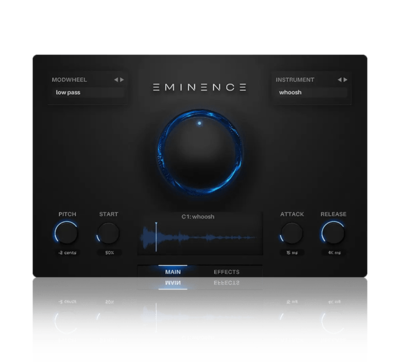Select next Instrument arrow
This screenshot has width=400, height=362.
point(345,80)
